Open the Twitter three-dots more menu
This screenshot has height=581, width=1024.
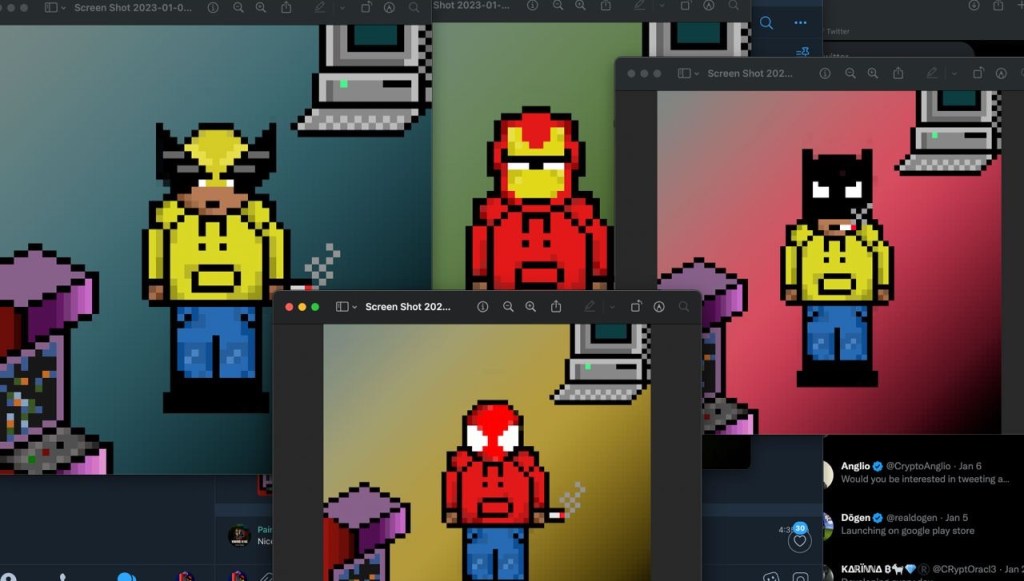(800, 23)
